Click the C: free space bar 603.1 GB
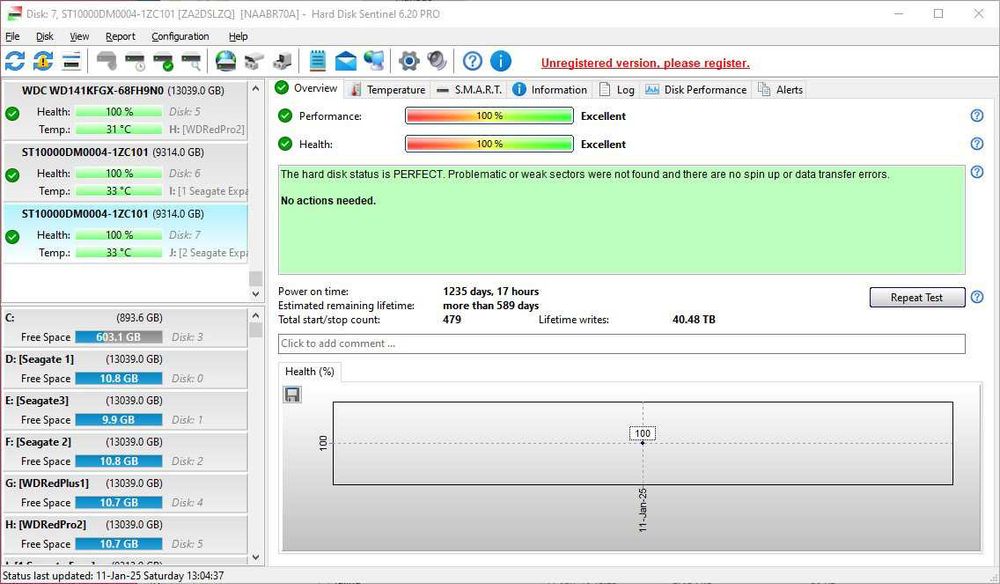 pyautogui.click(x=119, y=337)
